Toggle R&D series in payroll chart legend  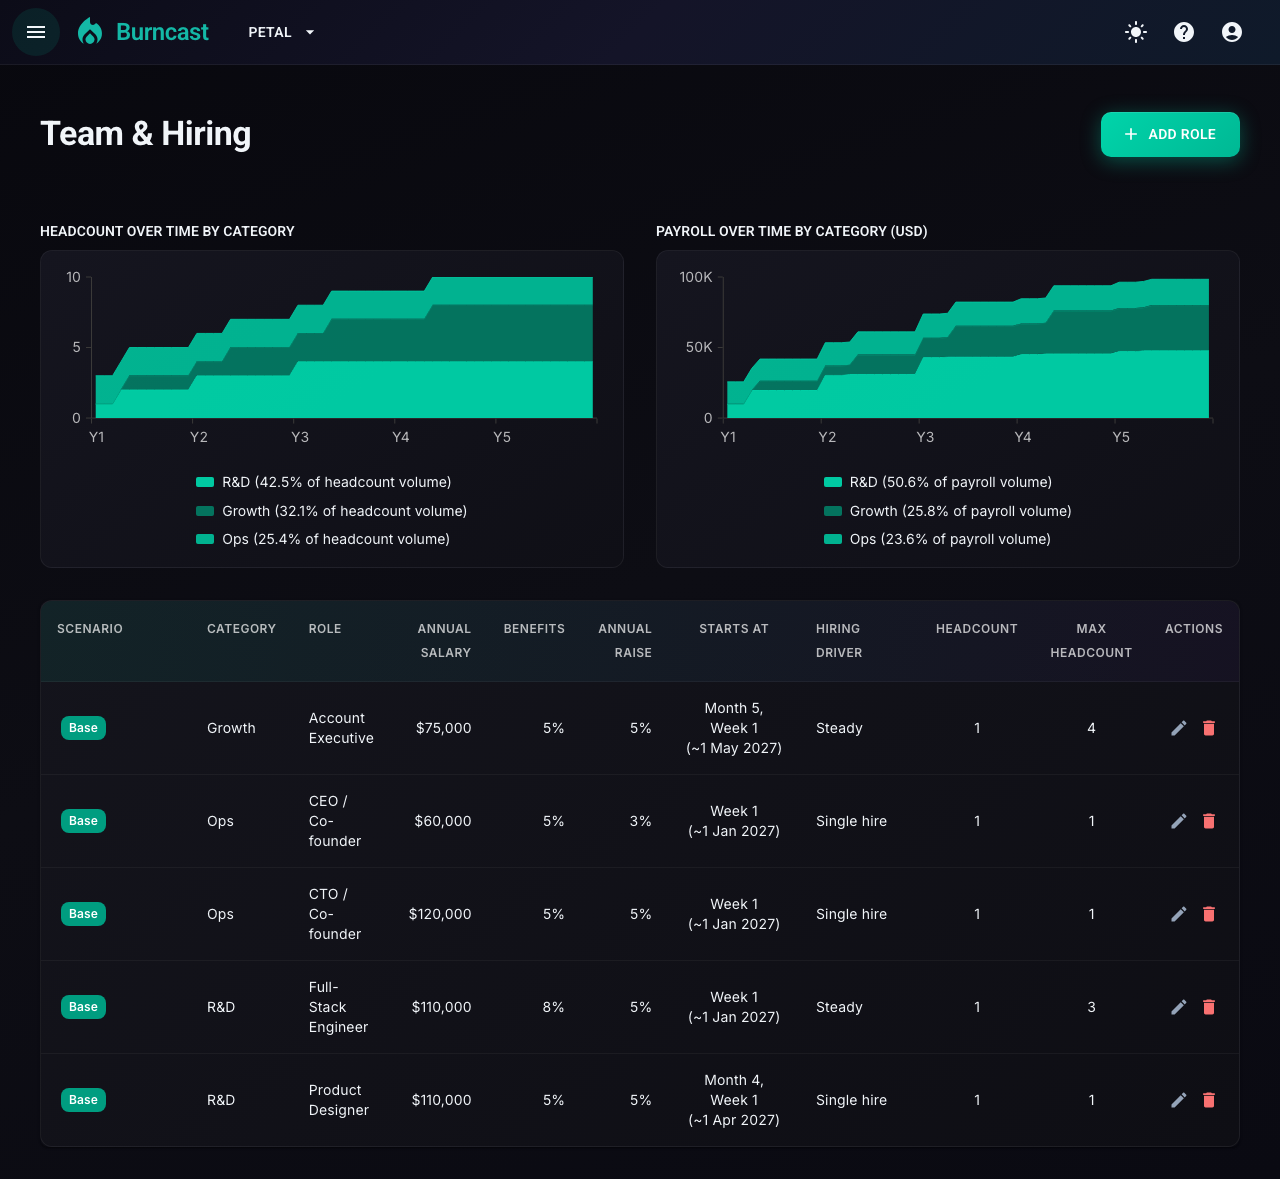[938, 482]
